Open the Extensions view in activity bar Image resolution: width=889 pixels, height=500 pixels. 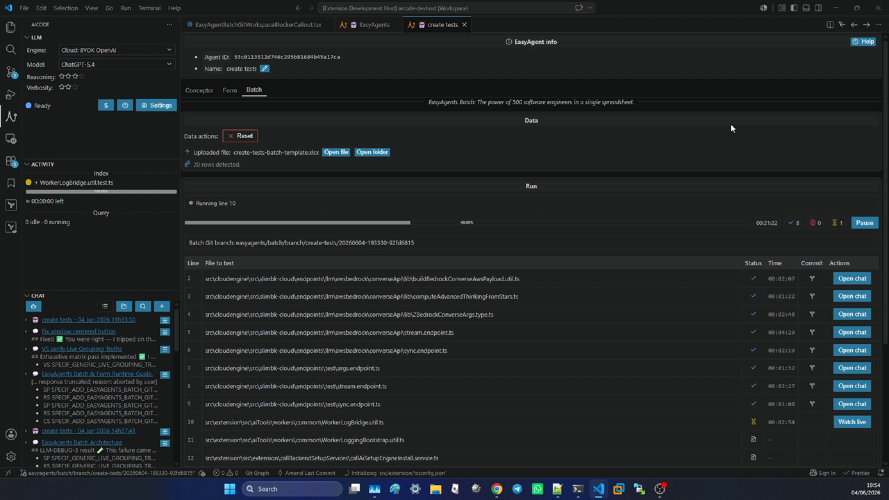pyautogui.click(x=11, y=161)
